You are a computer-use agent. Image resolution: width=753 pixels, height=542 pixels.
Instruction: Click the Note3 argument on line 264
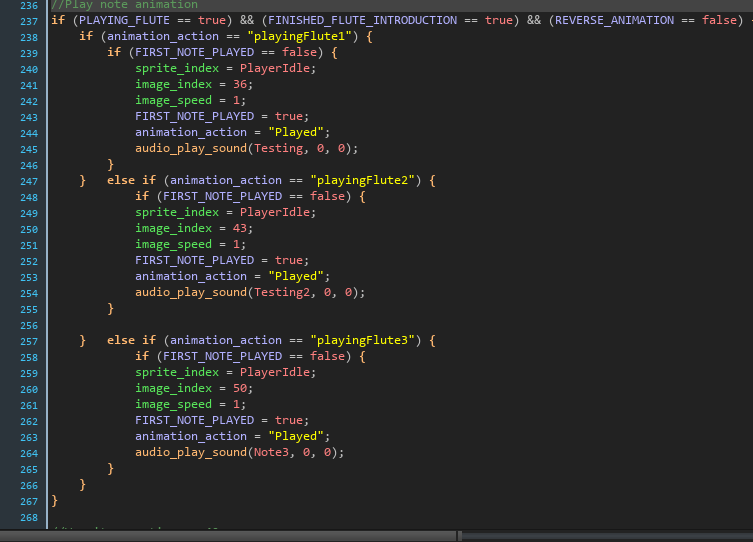coord(272,452)
